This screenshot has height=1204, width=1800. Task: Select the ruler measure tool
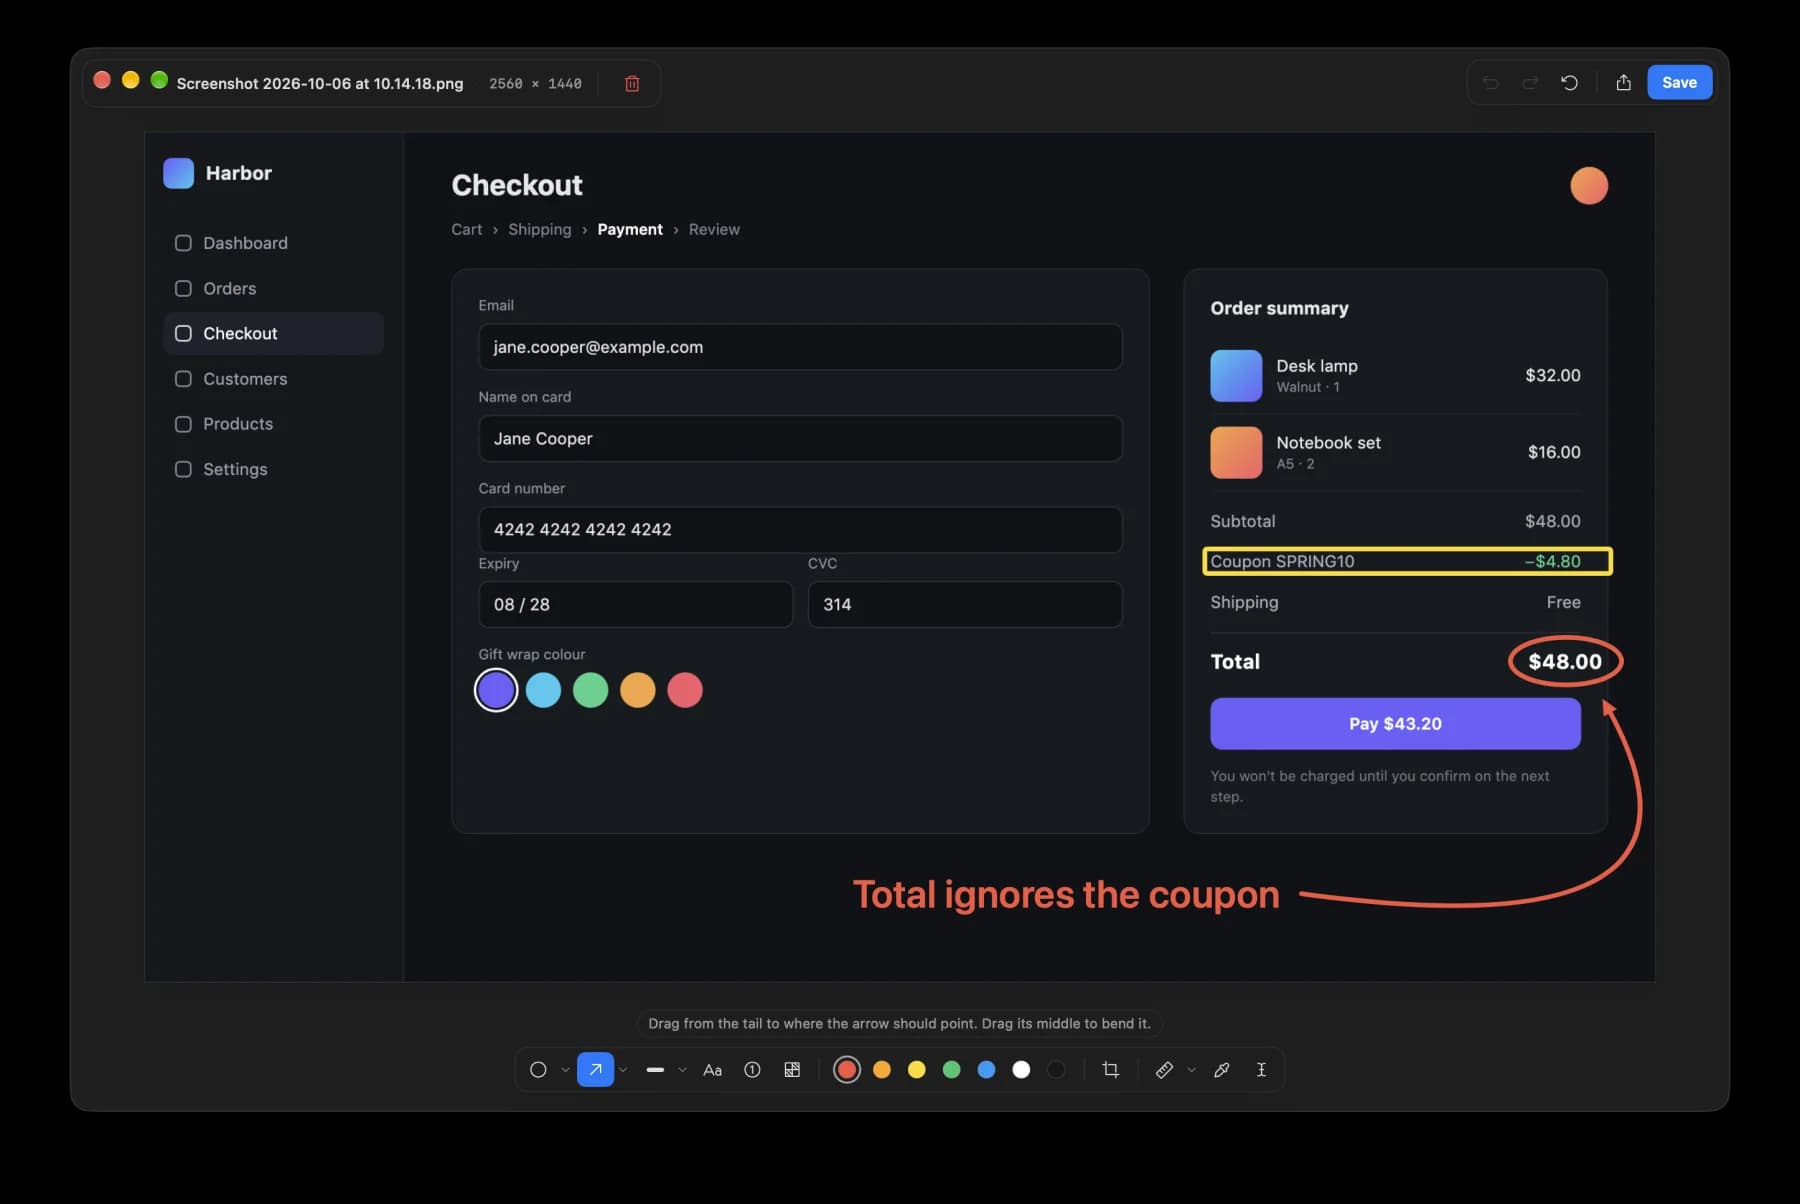(1164, 1070)
